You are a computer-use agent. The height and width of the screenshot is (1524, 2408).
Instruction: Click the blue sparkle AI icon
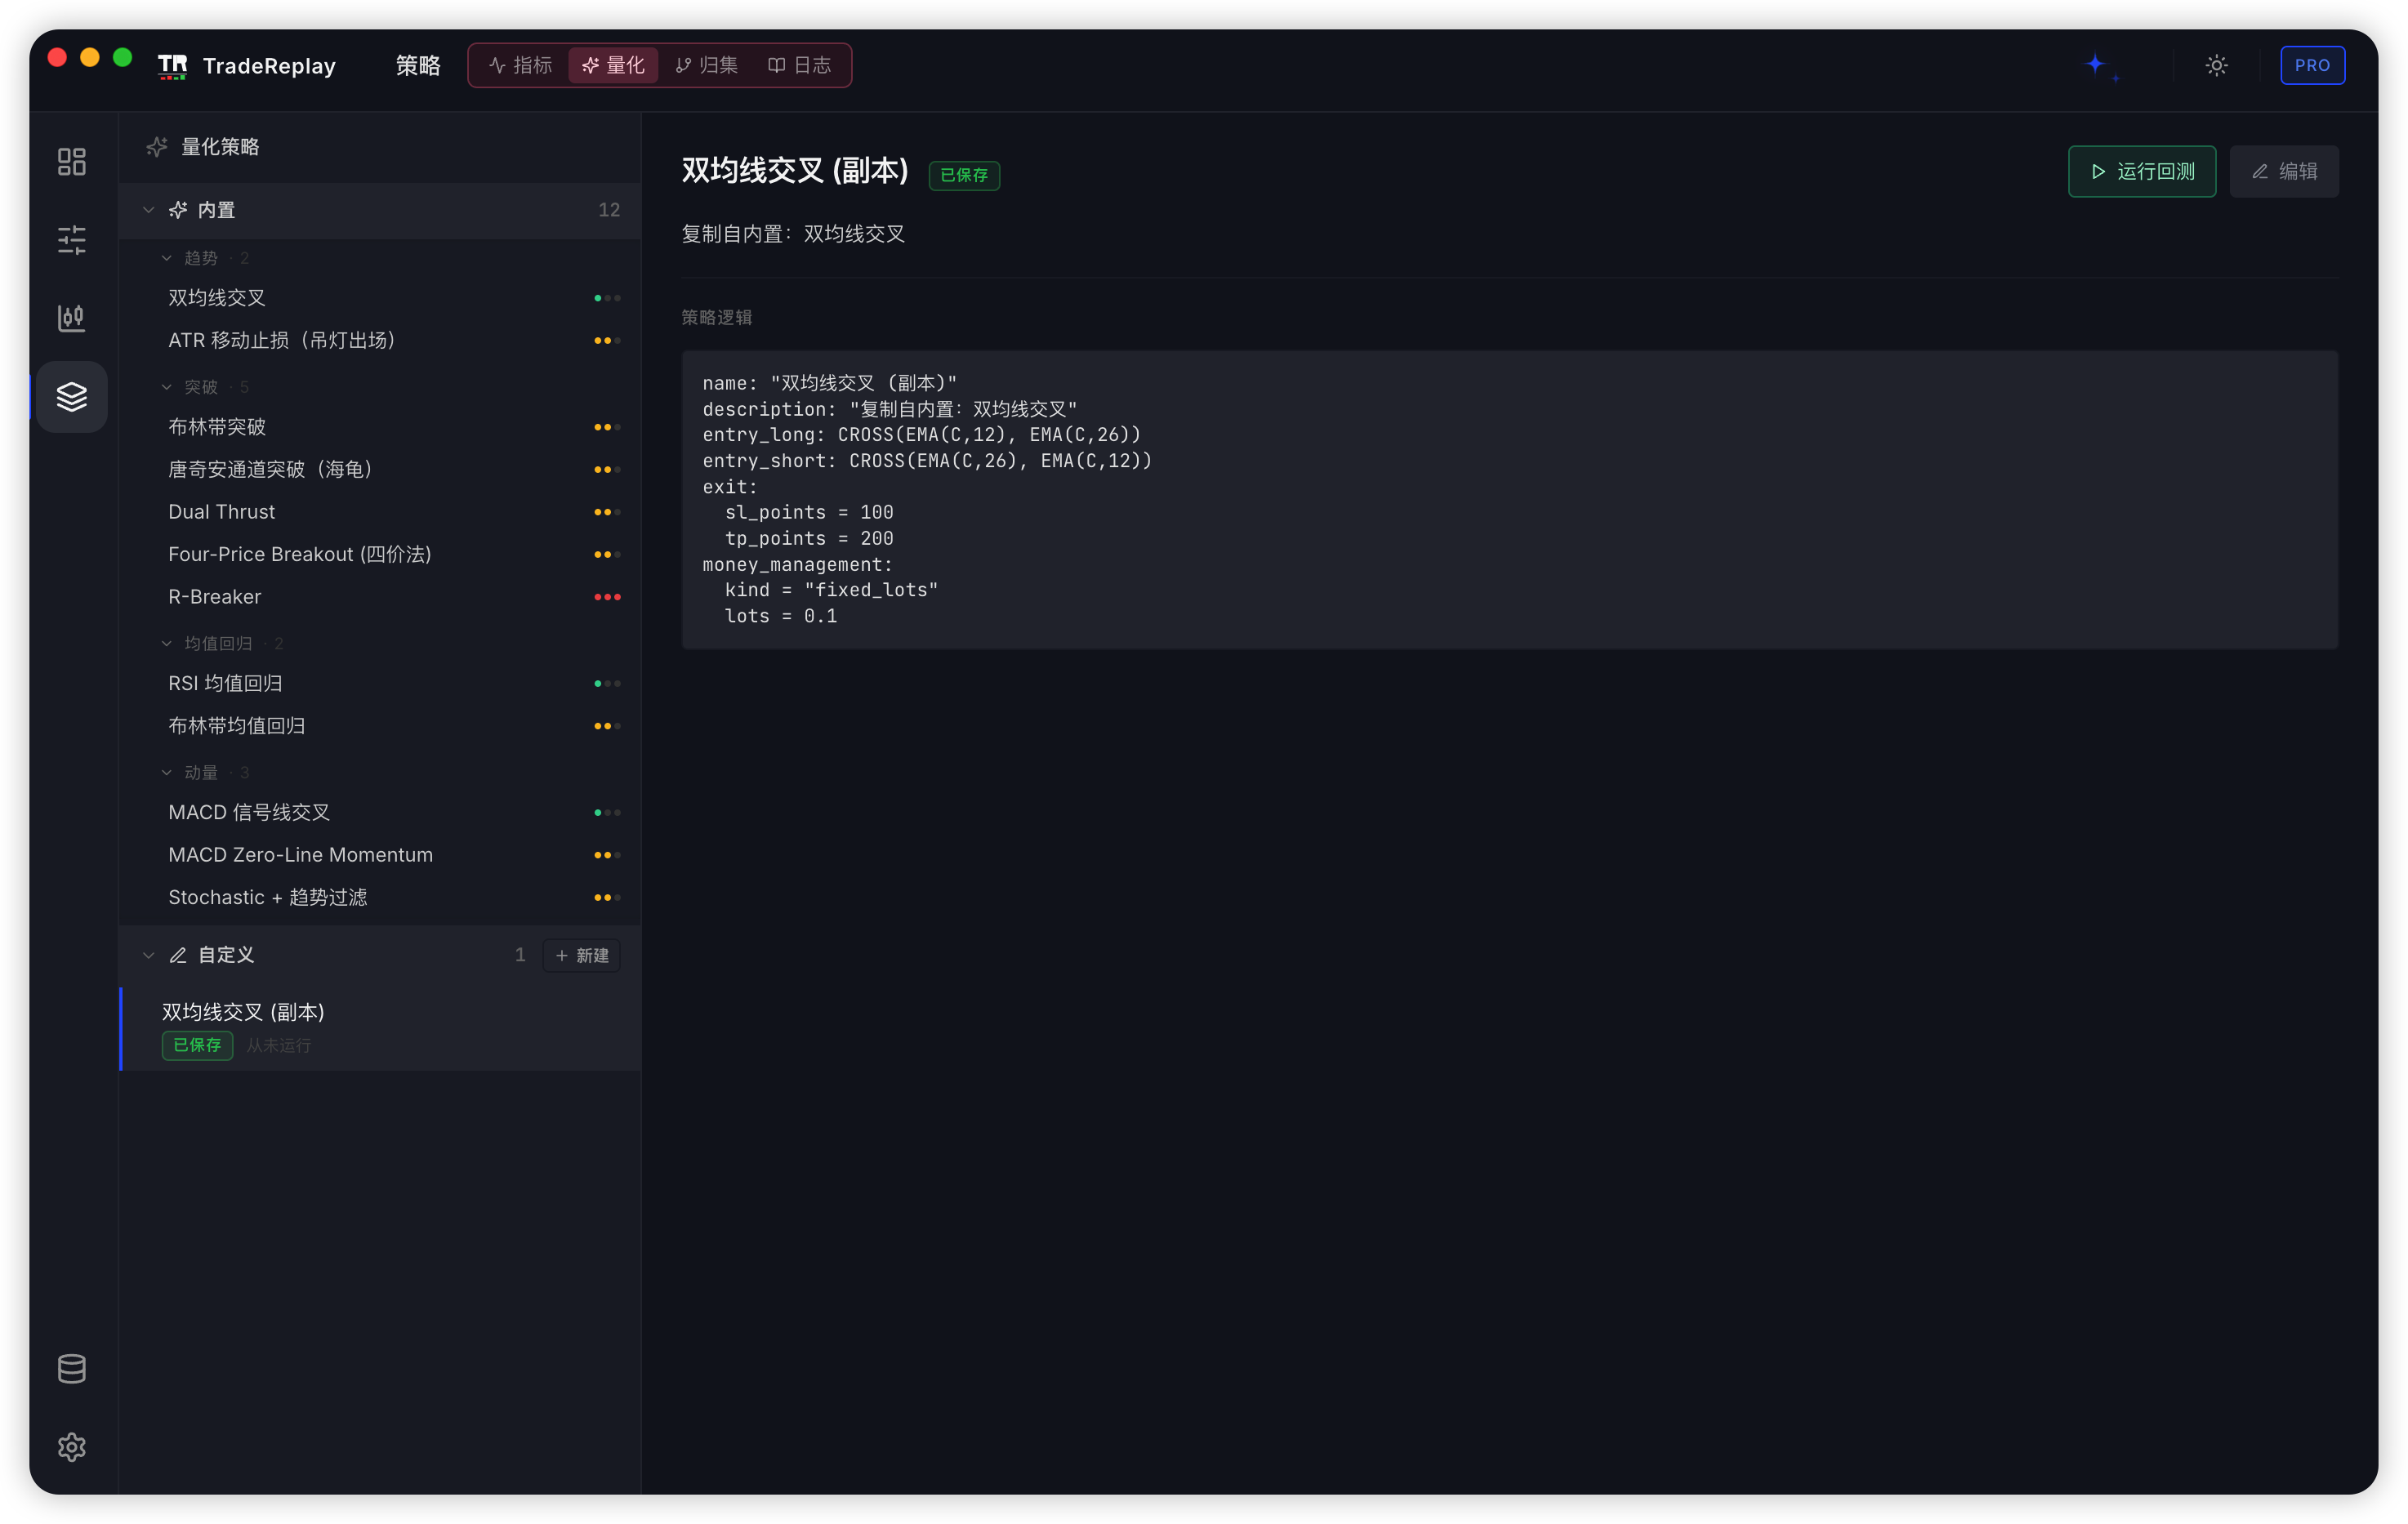2099,65
